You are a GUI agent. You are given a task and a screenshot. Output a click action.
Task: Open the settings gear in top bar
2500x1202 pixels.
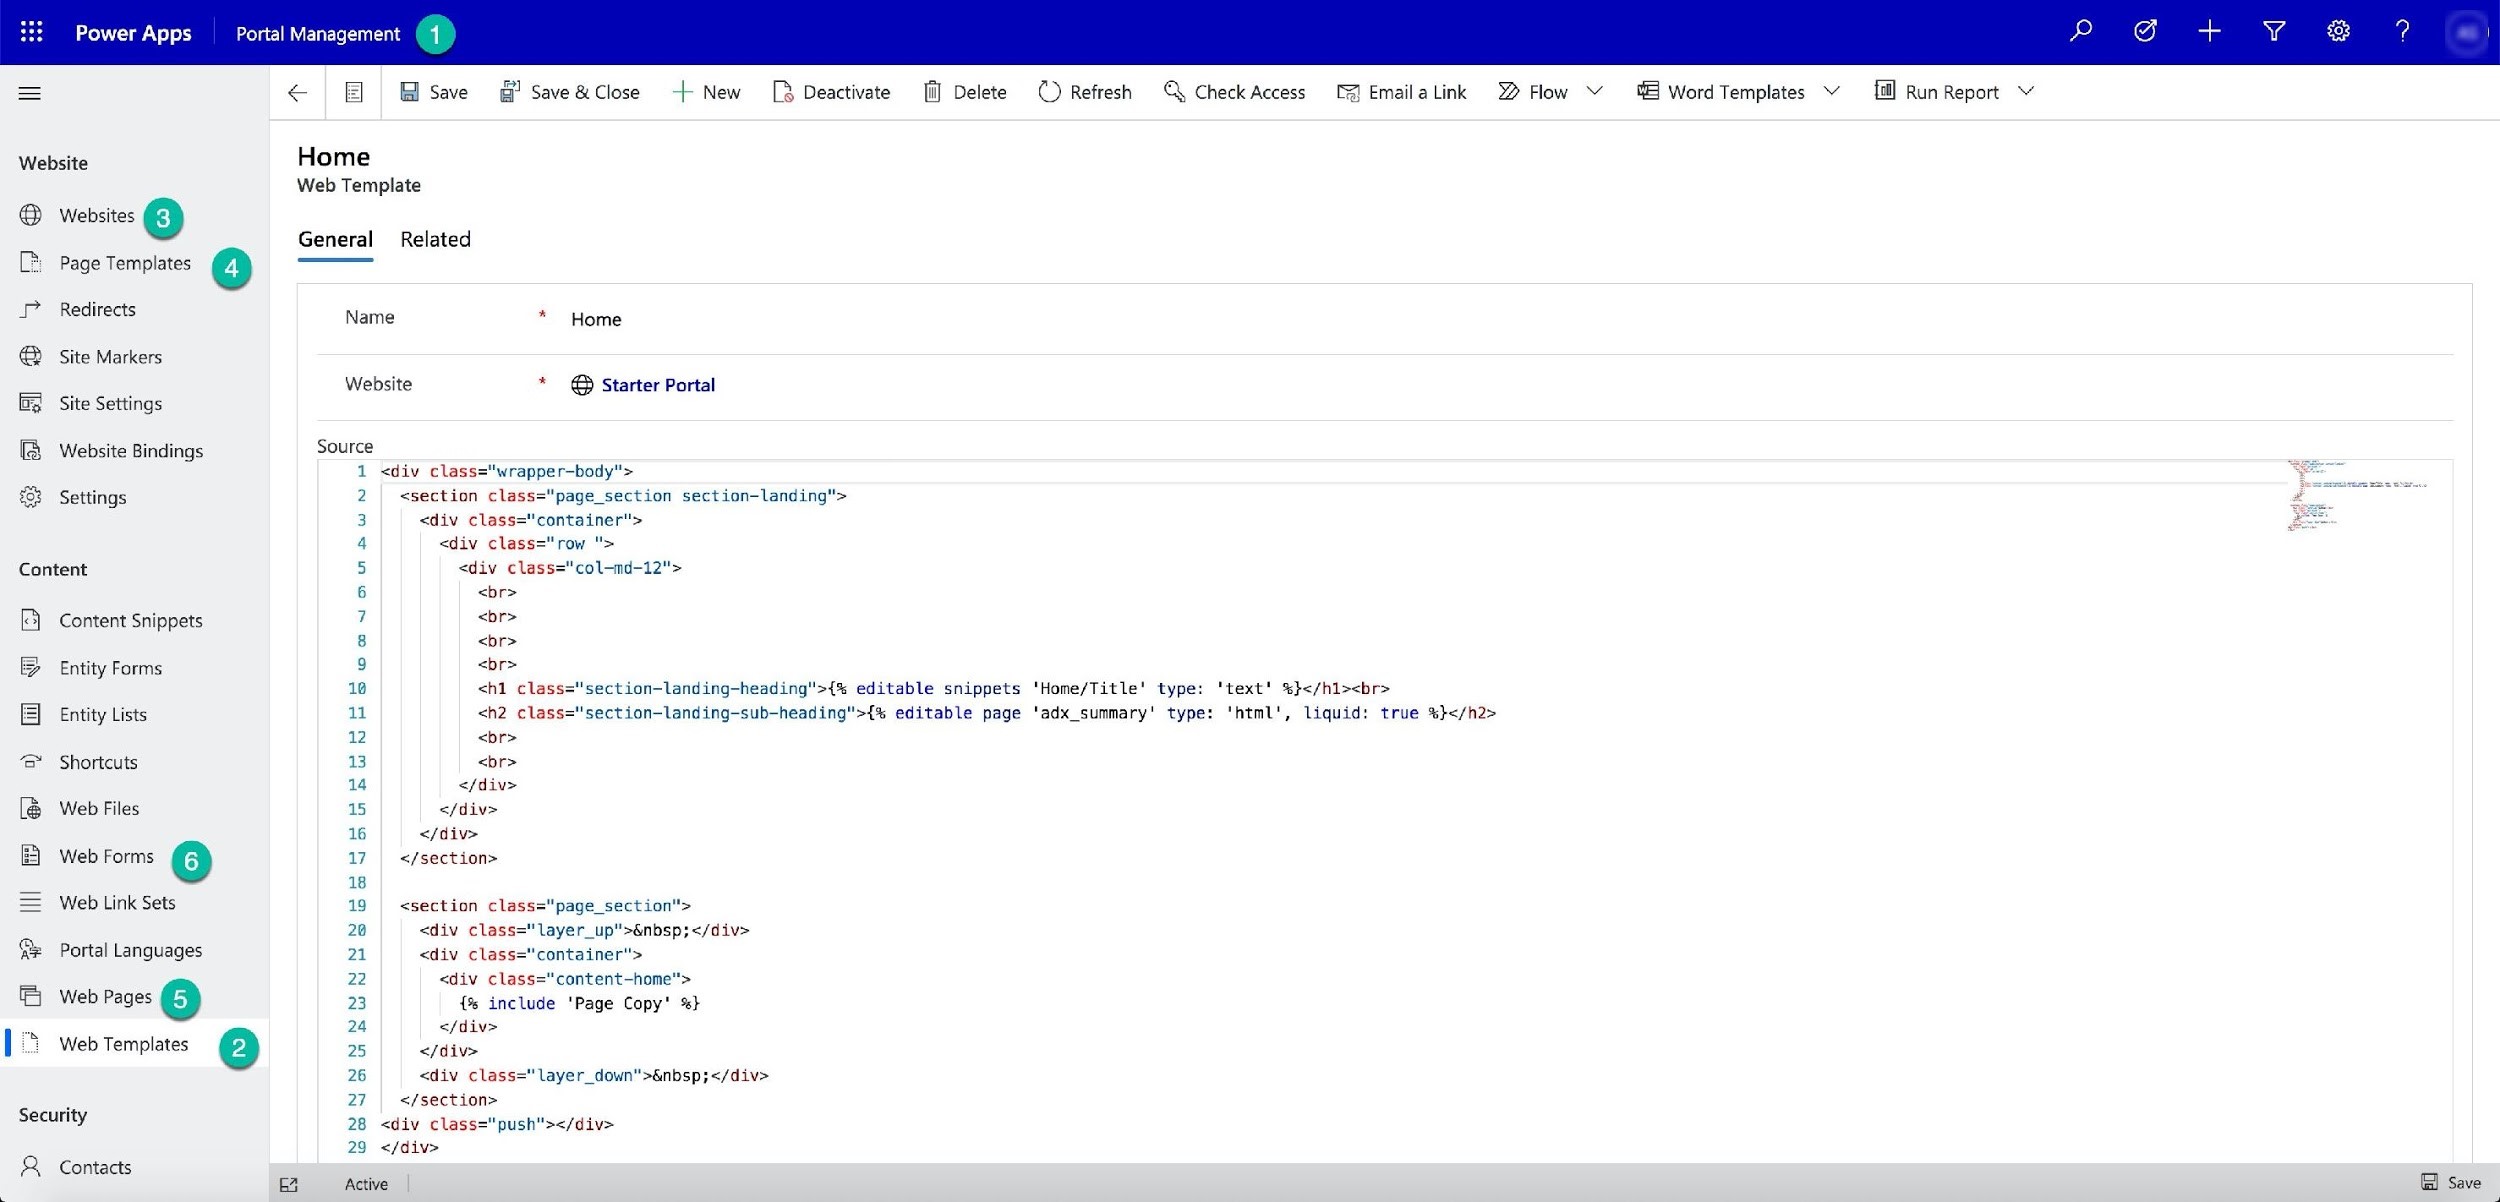point(2338,31)
